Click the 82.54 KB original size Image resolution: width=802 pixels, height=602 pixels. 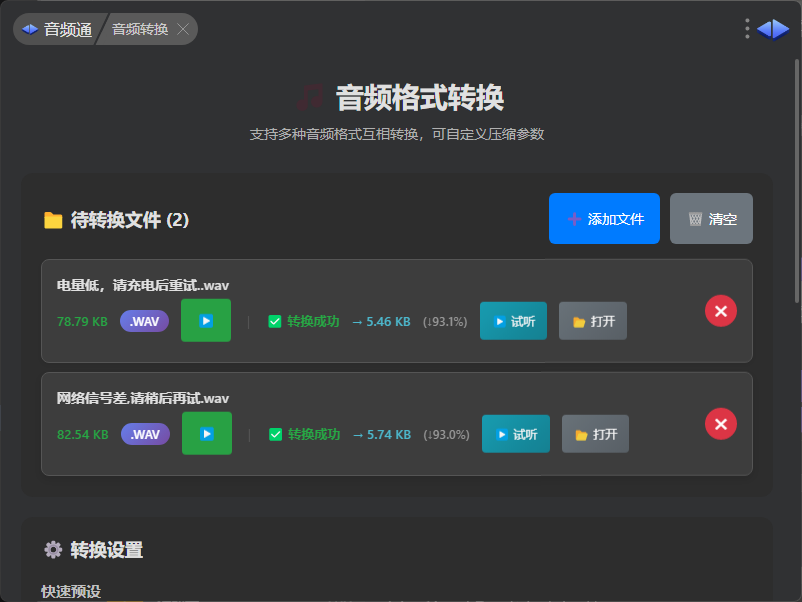coord(83,435)
